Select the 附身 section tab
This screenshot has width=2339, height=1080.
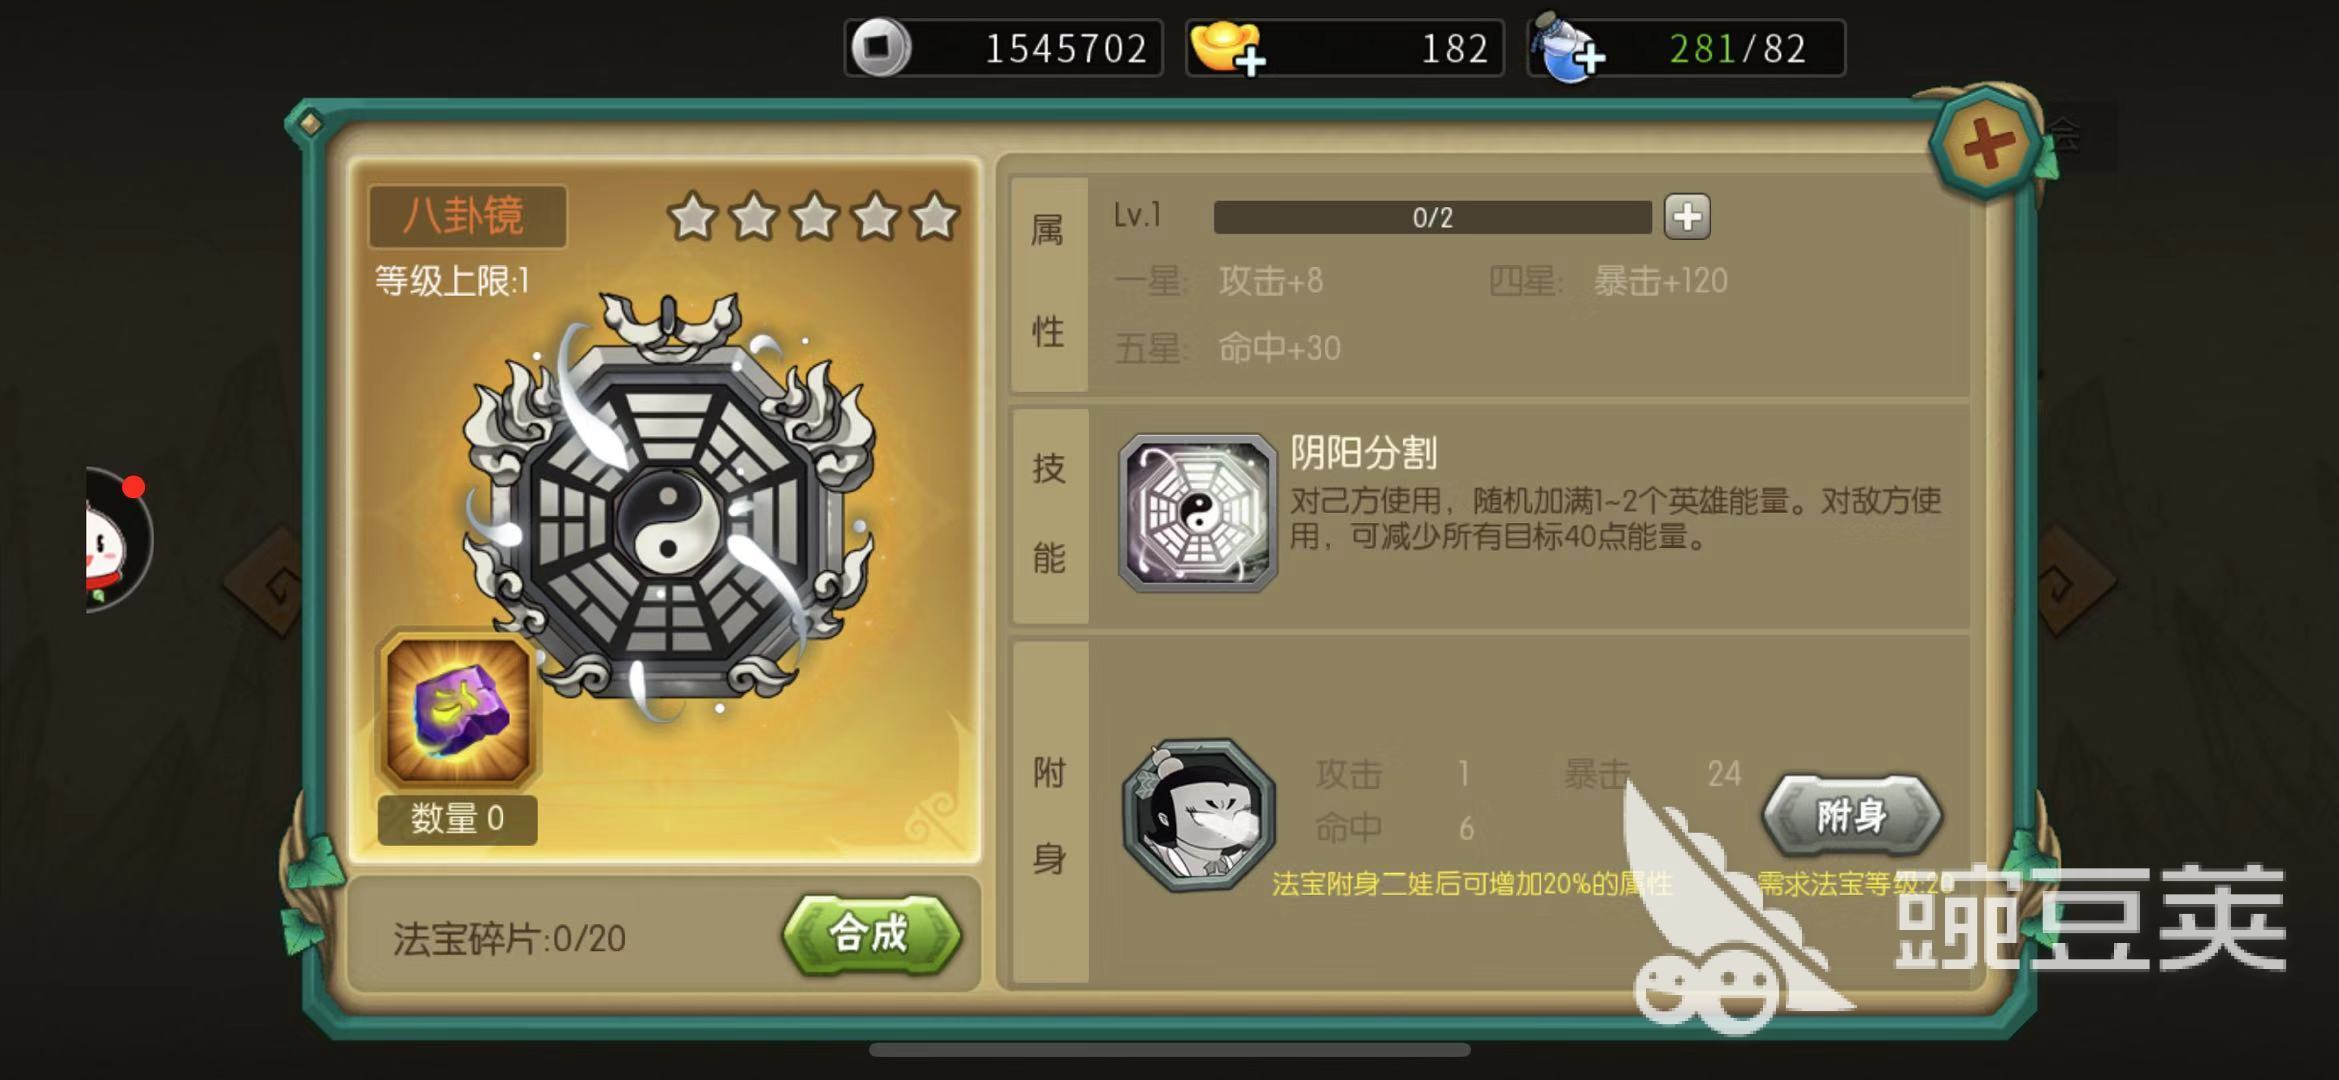1049,814
